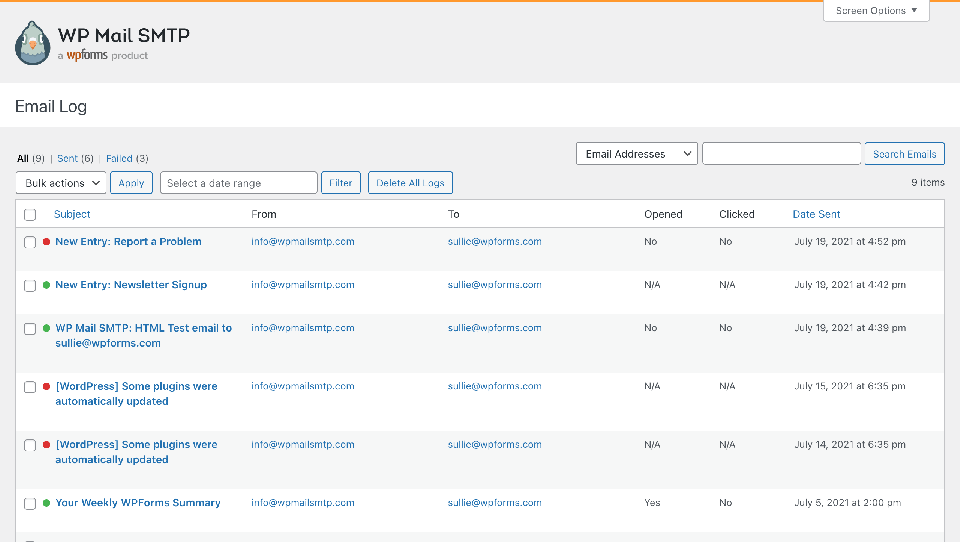Click red failed status dot for Report a Problem
Screen dimensions: 960x542
[x=46, y=242]
